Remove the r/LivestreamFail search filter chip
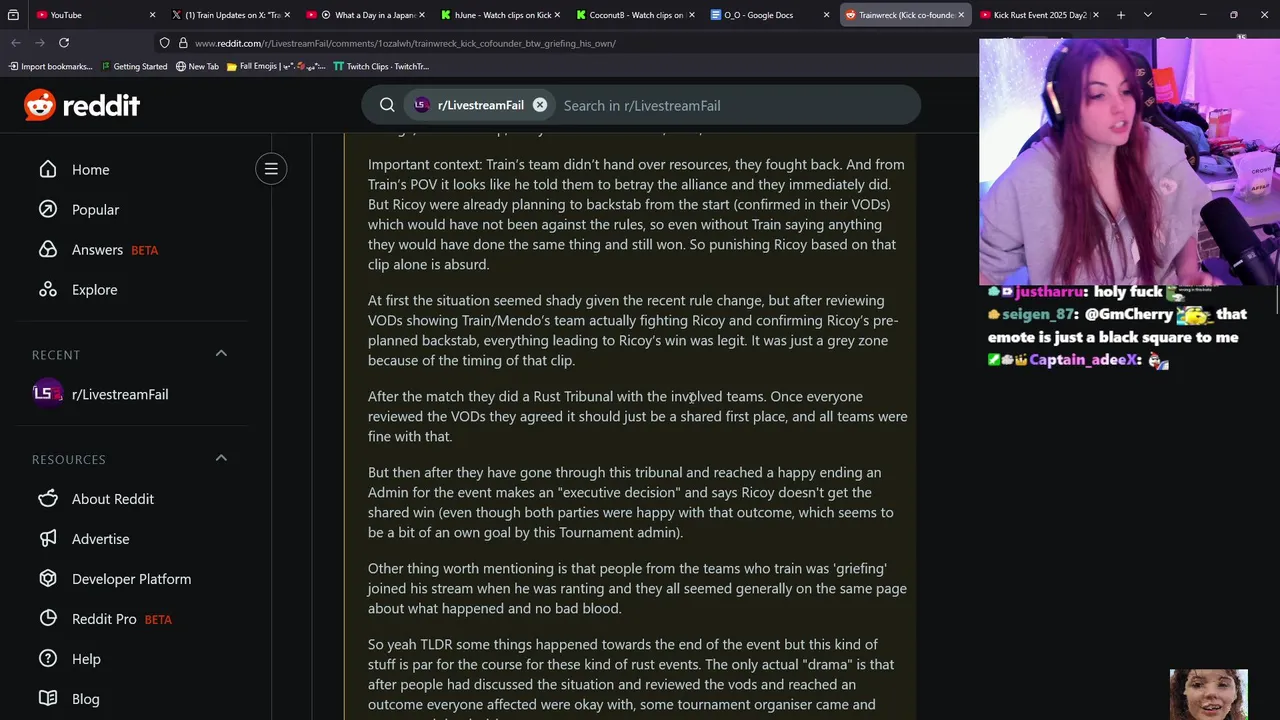 coord(540,105)
